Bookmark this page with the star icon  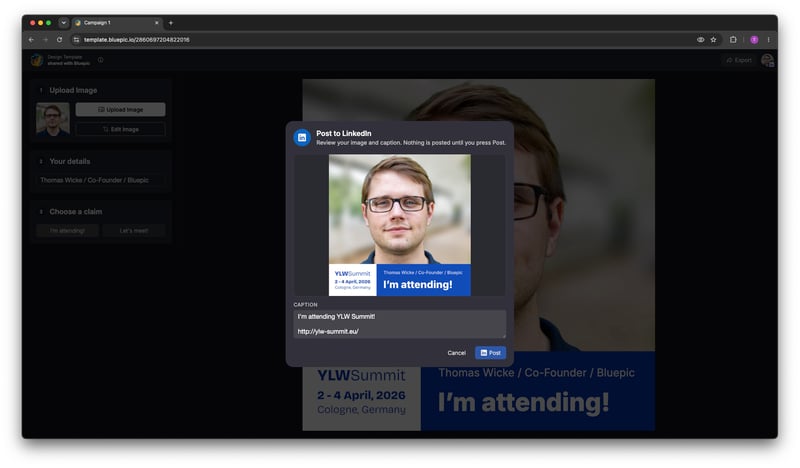[713, 39]
